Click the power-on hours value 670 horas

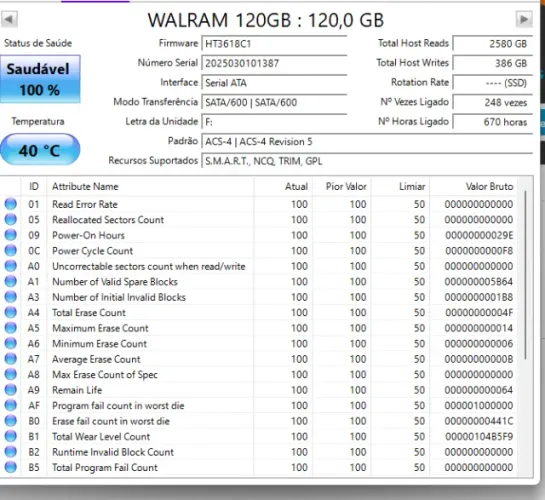[x=493, y=122]
